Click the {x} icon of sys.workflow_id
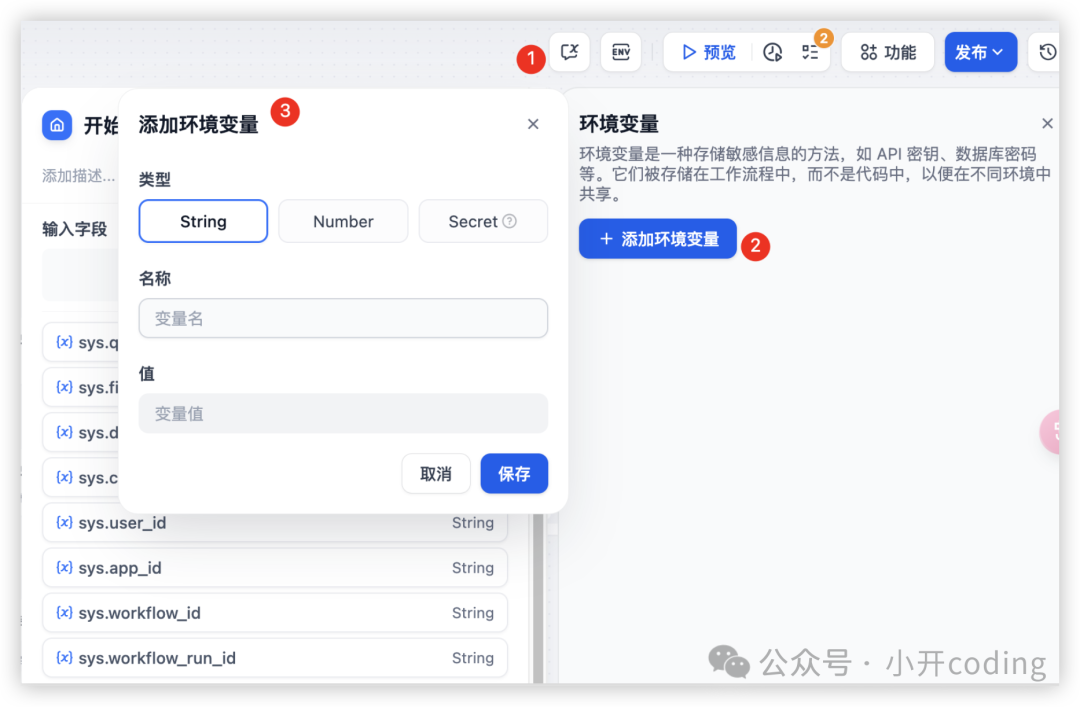 coord(64,613)
